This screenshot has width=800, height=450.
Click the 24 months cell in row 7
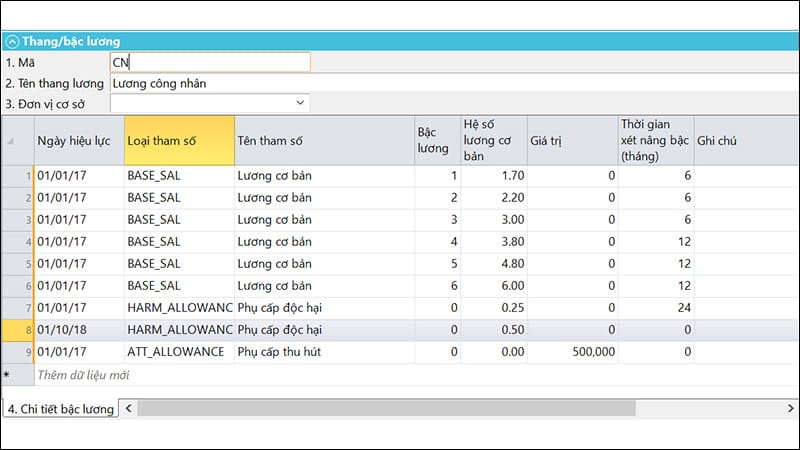click(656, 308)
